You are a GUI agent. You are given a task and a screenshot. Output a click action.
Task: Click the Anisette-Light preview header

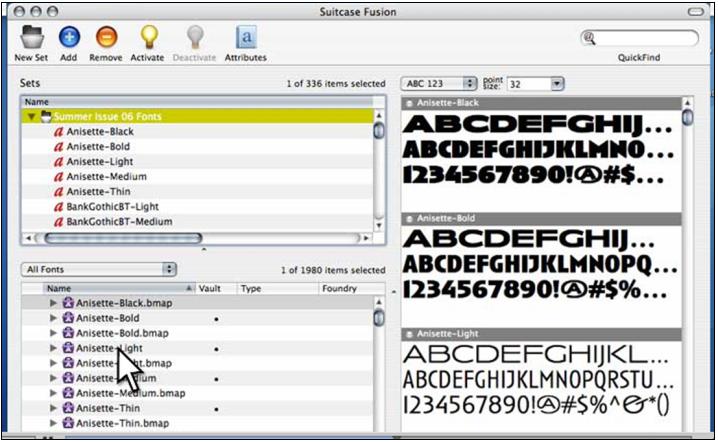(x=541, y=334)
